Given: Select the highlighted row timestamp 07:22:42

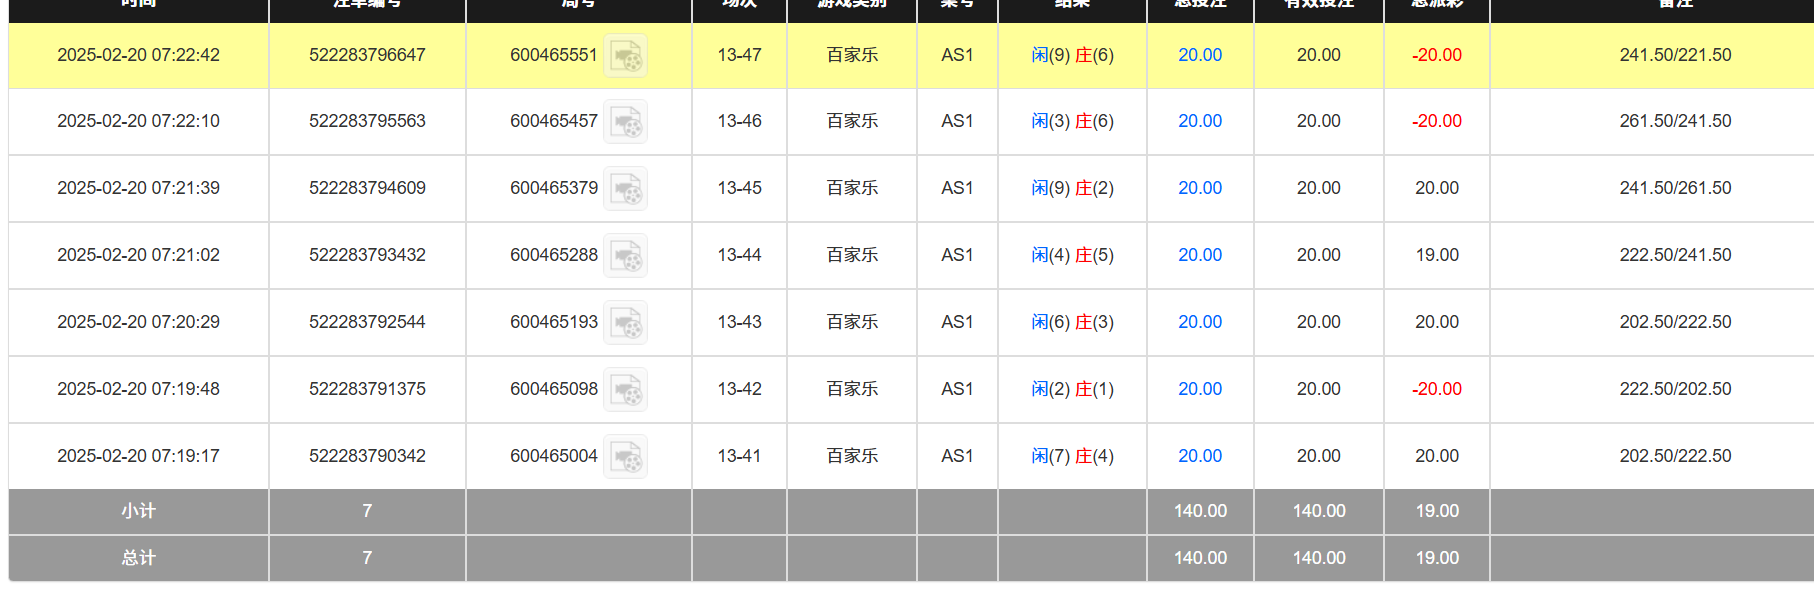Looking at the screenshot, I should [138, 55].
